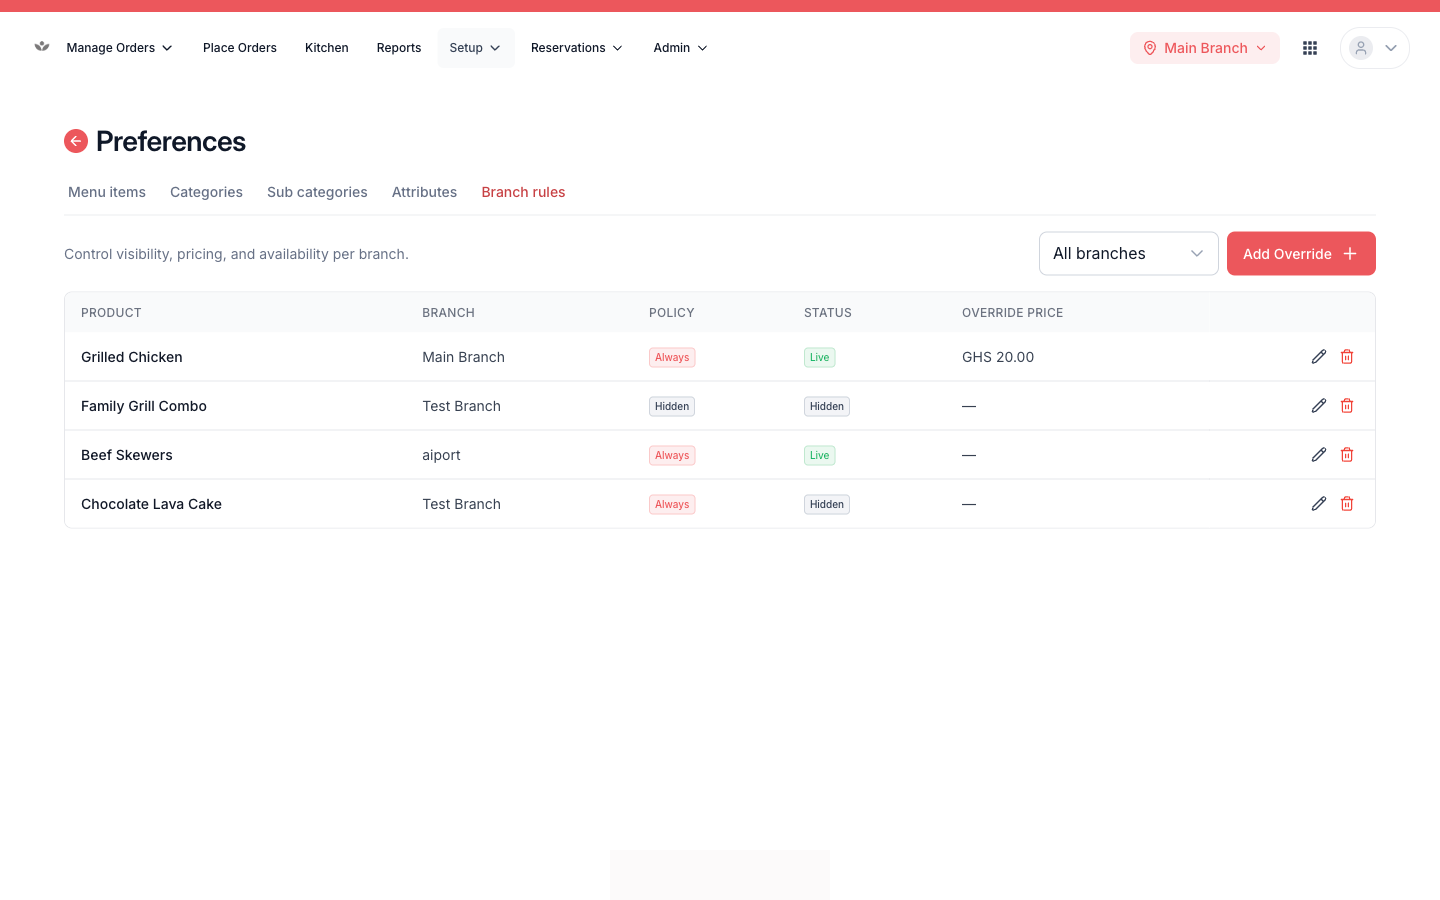This screenshot has width=1440, height=900.
Task: Click Hidden policy badge for Family Grill Combo
Action: (672, 406)
